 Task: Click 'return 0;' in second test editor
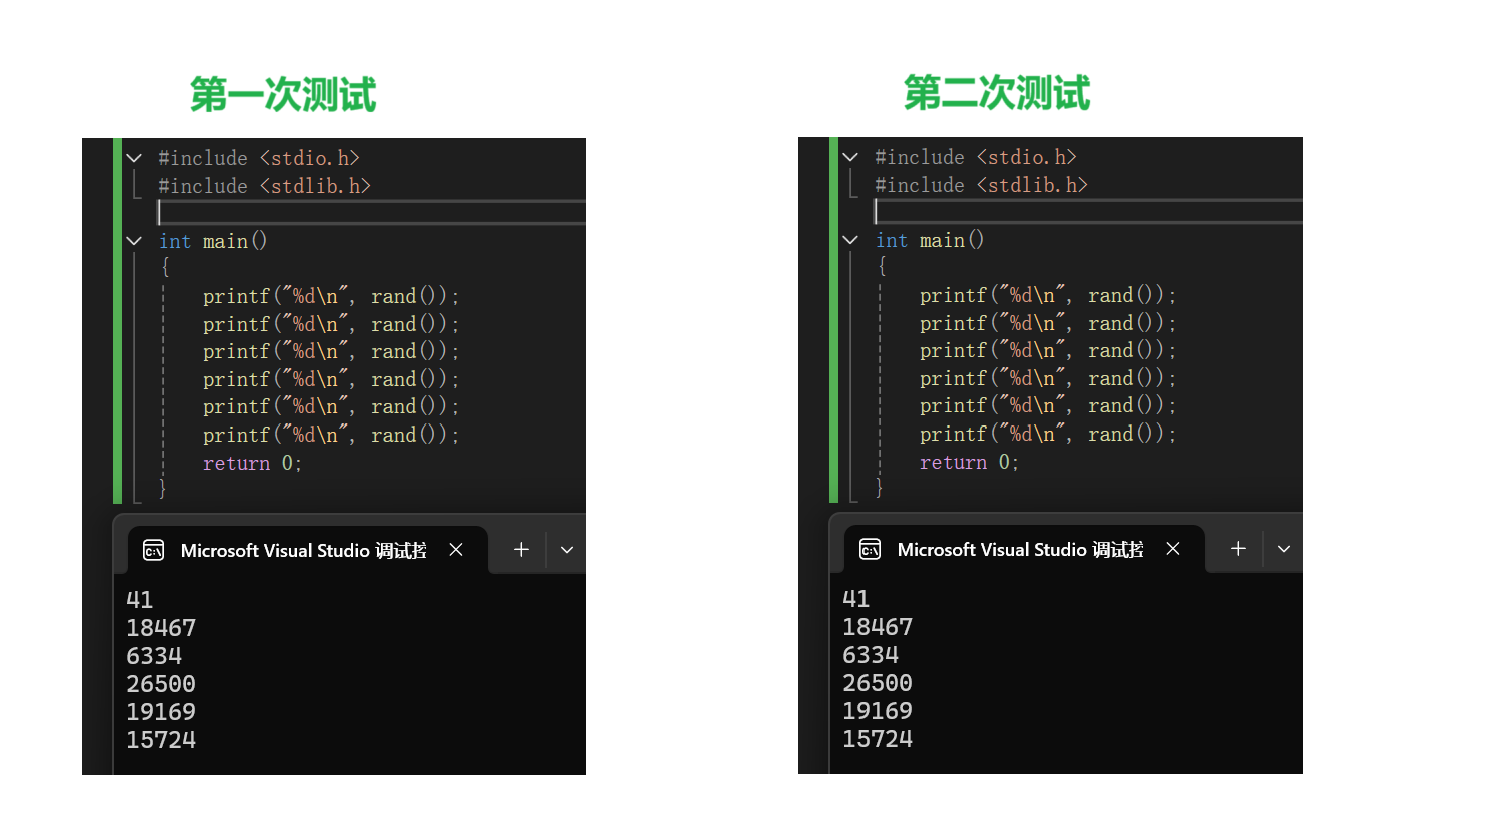(x=969, y=462)
